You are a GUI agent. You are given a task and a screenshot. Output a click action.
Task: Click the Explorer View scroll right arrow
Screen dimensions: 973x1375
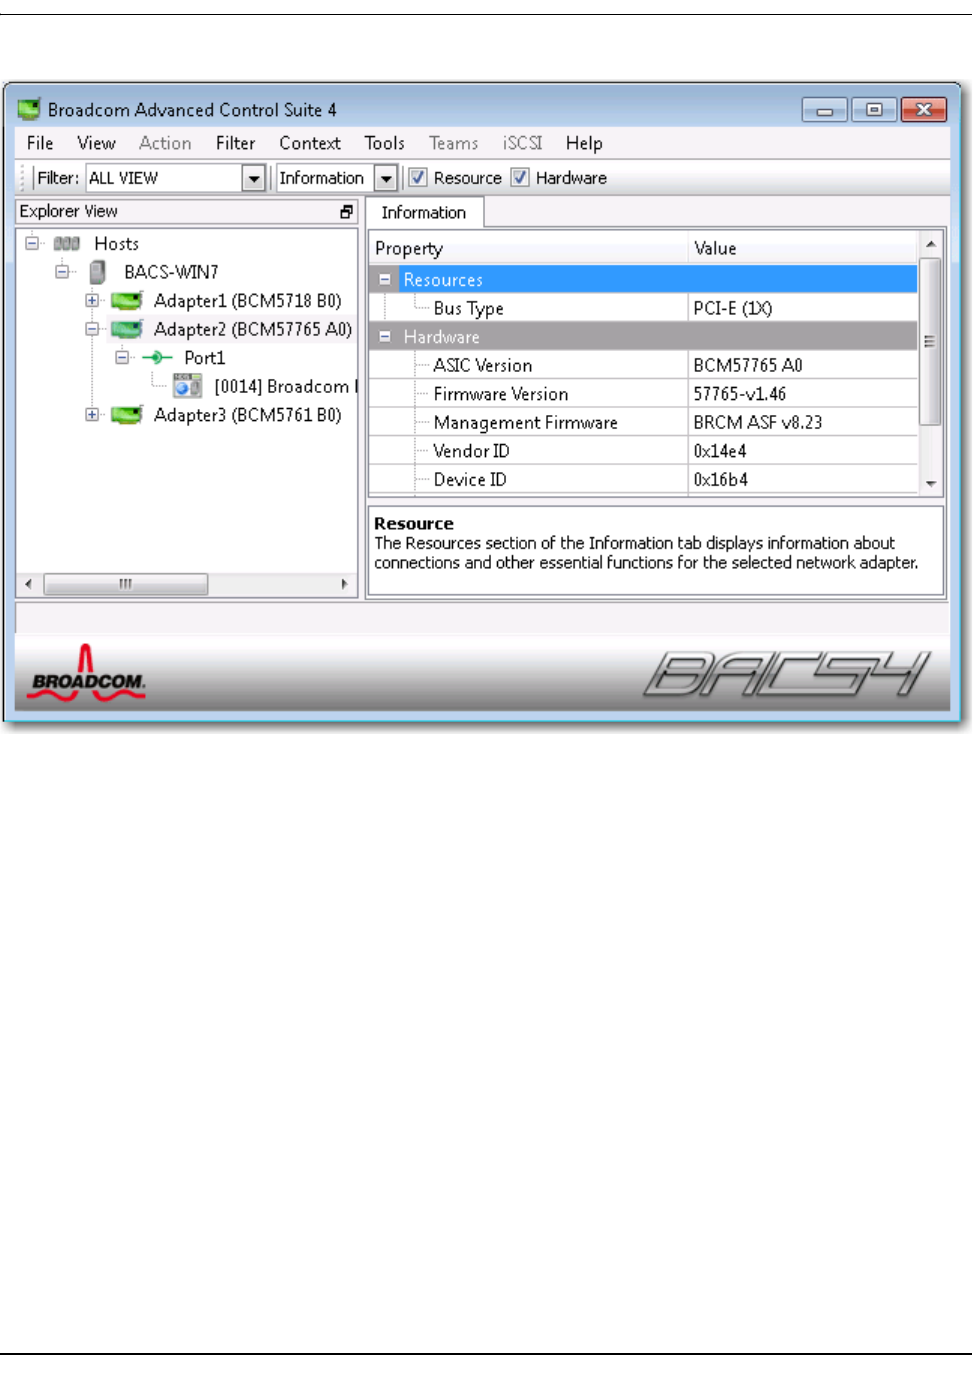[345, 584]
